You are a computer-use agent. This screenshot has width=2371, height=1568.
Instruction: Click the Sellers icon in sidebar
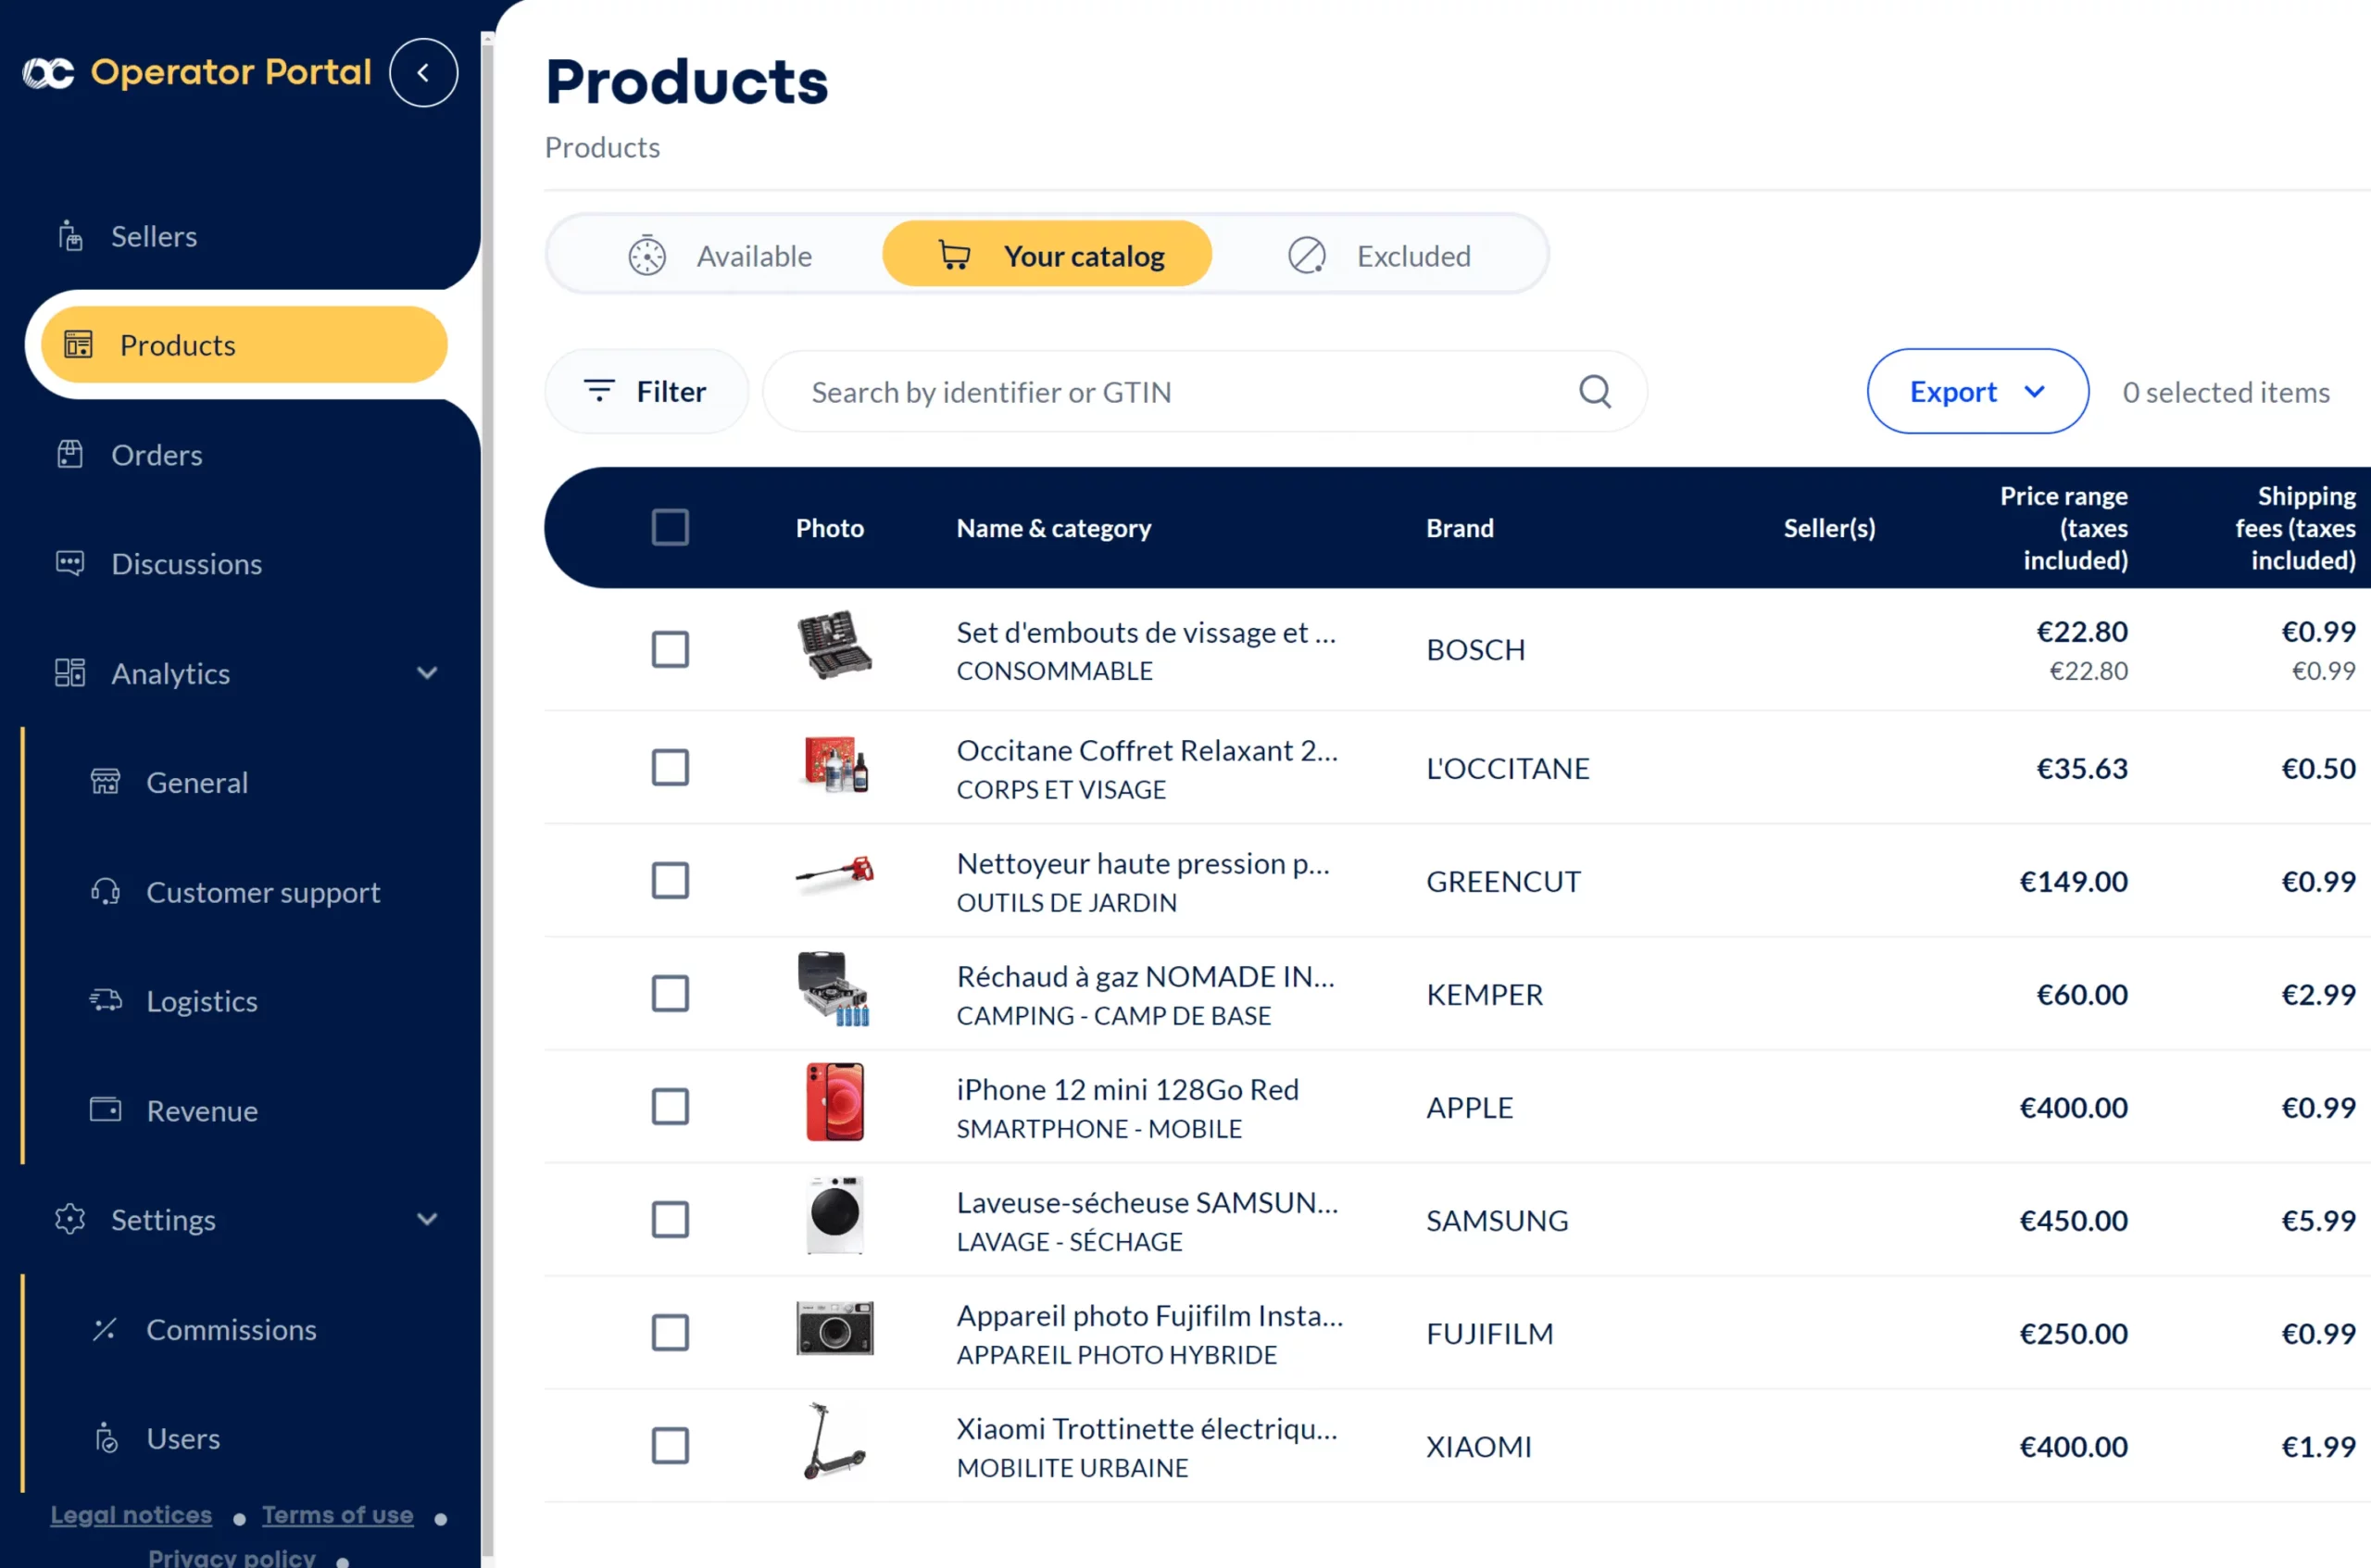click(x=70, y=236)
